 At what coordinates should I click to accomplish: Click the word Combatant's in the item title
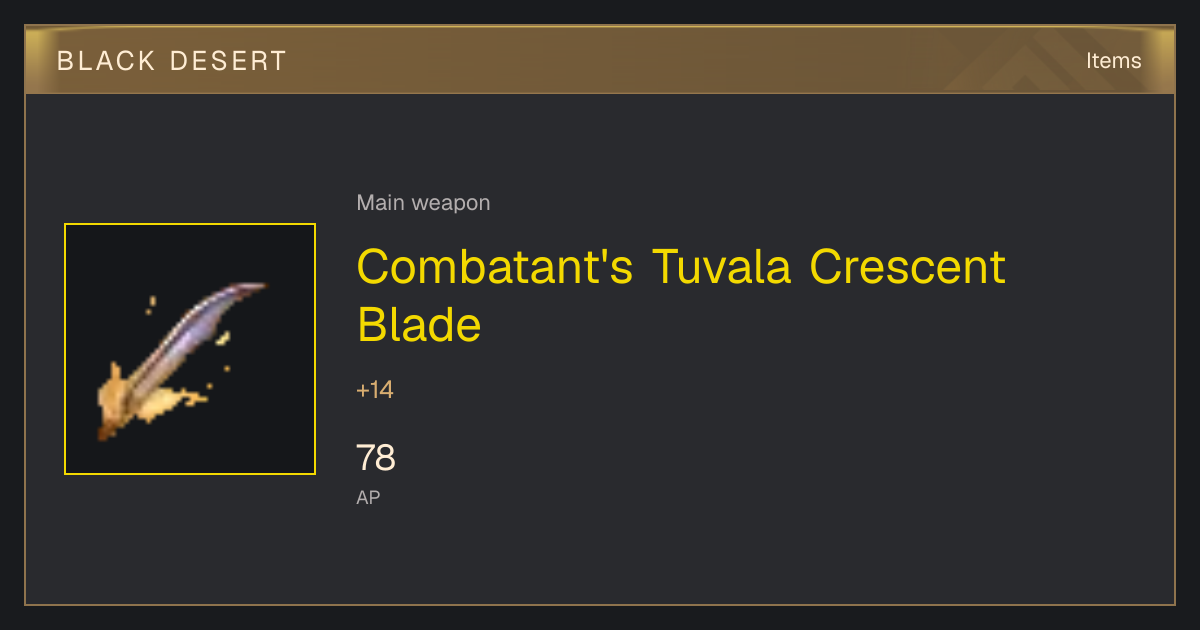[495, 267]
